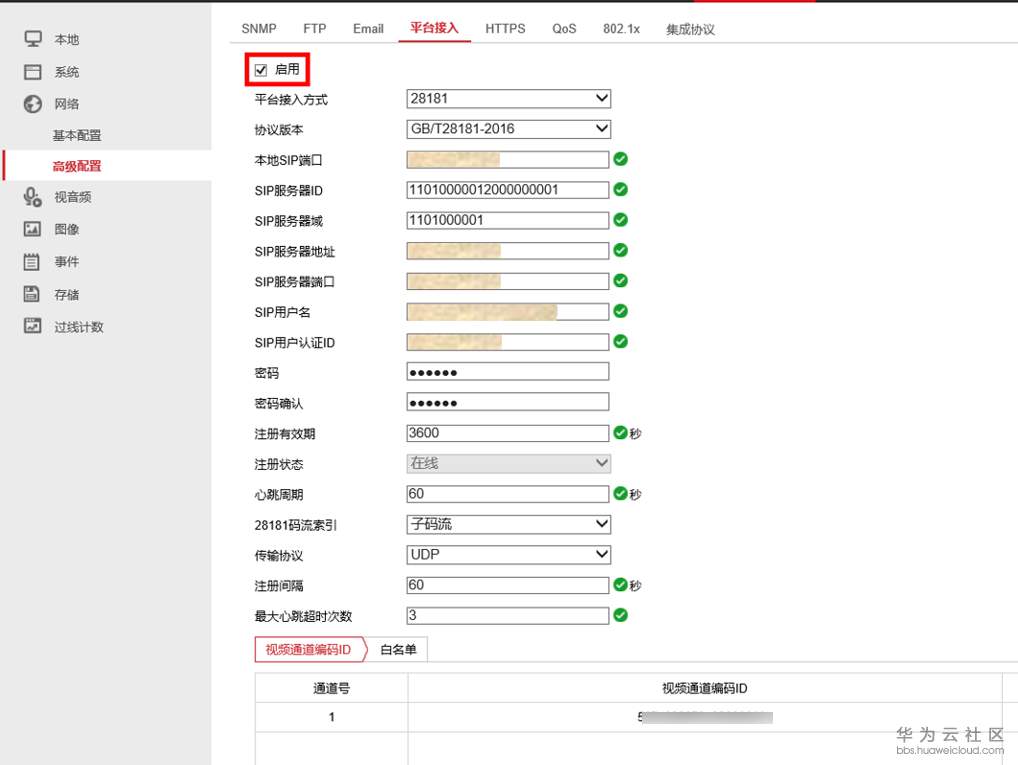Click the 密码确认 password field
This screenshot has width=1018, height=765.
(508, 402)
